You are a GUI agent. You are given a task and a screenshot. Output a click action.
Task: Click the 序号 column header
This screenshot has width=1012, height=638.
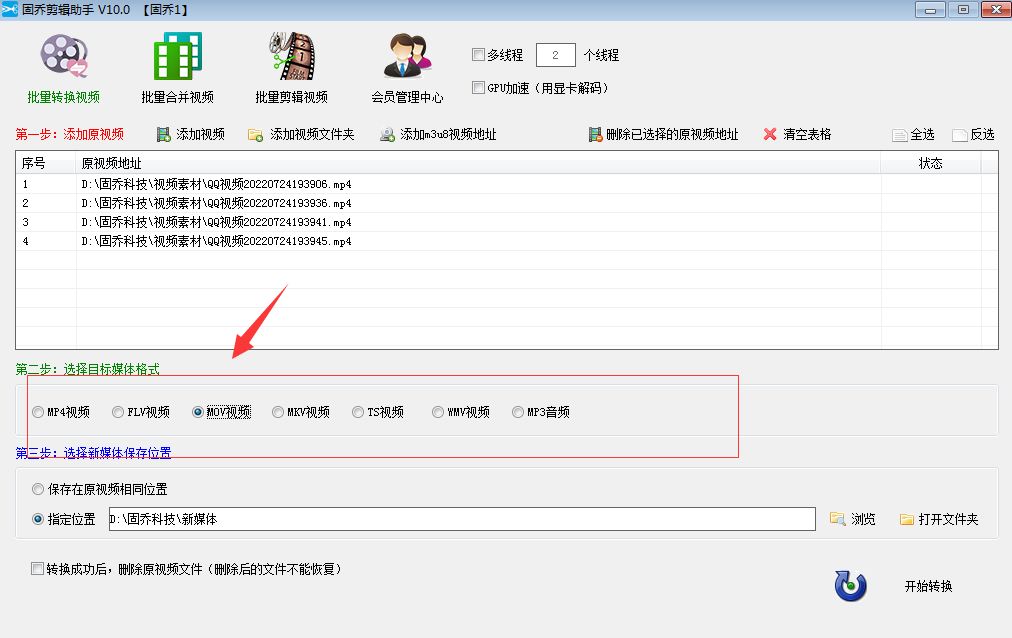46,163
